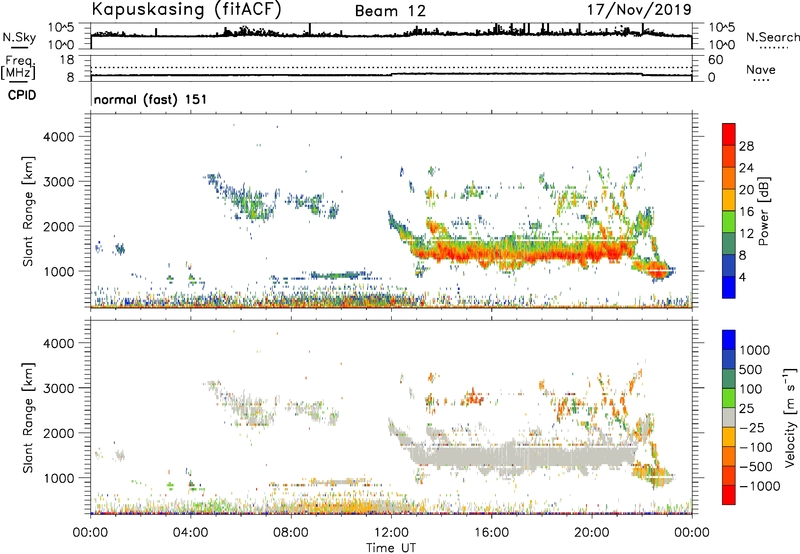Click the '3000' tick of the velocity panel
800x554 pixels.
(59, 388)
